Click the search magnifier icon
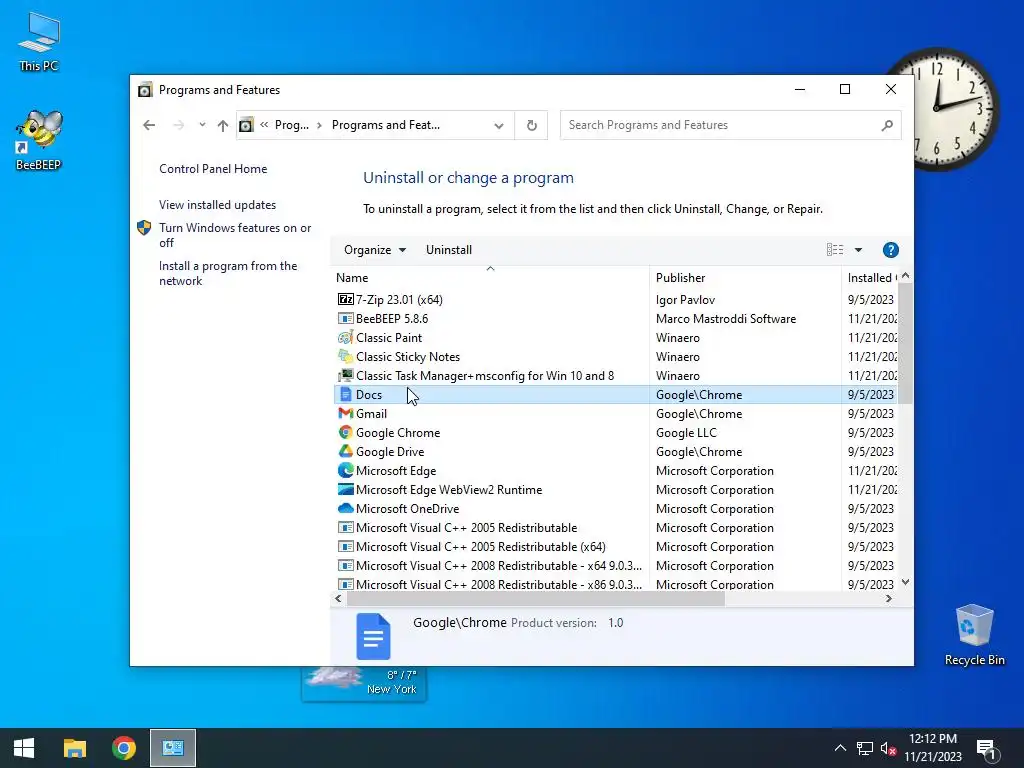Screen dimensions: 1024x768 point(887,125)
